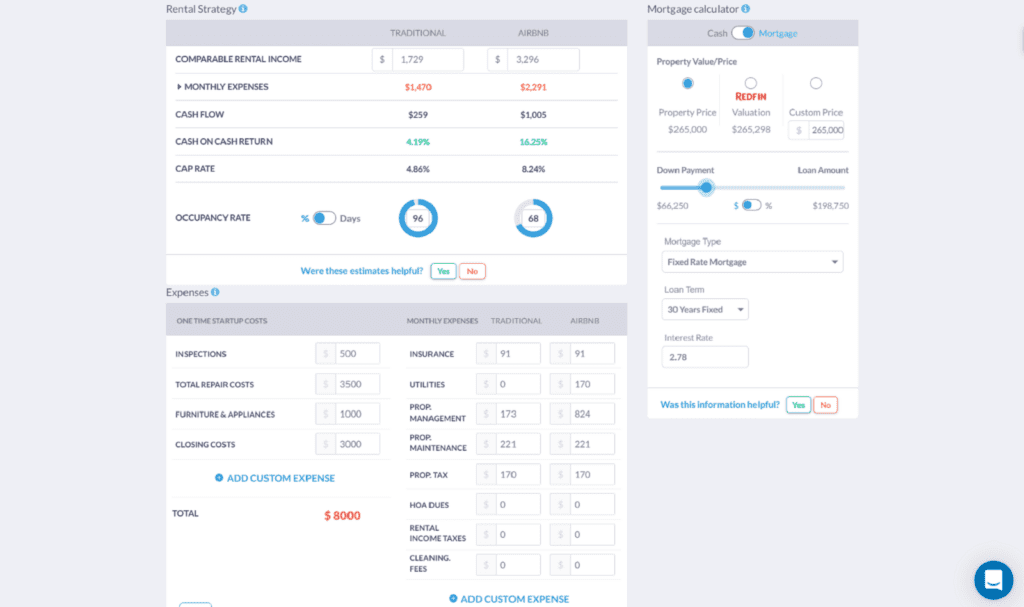Screen dimensions: 1024x607
Task: Click Yes for rental estimate helpfulness
Action: pos(443,271)
